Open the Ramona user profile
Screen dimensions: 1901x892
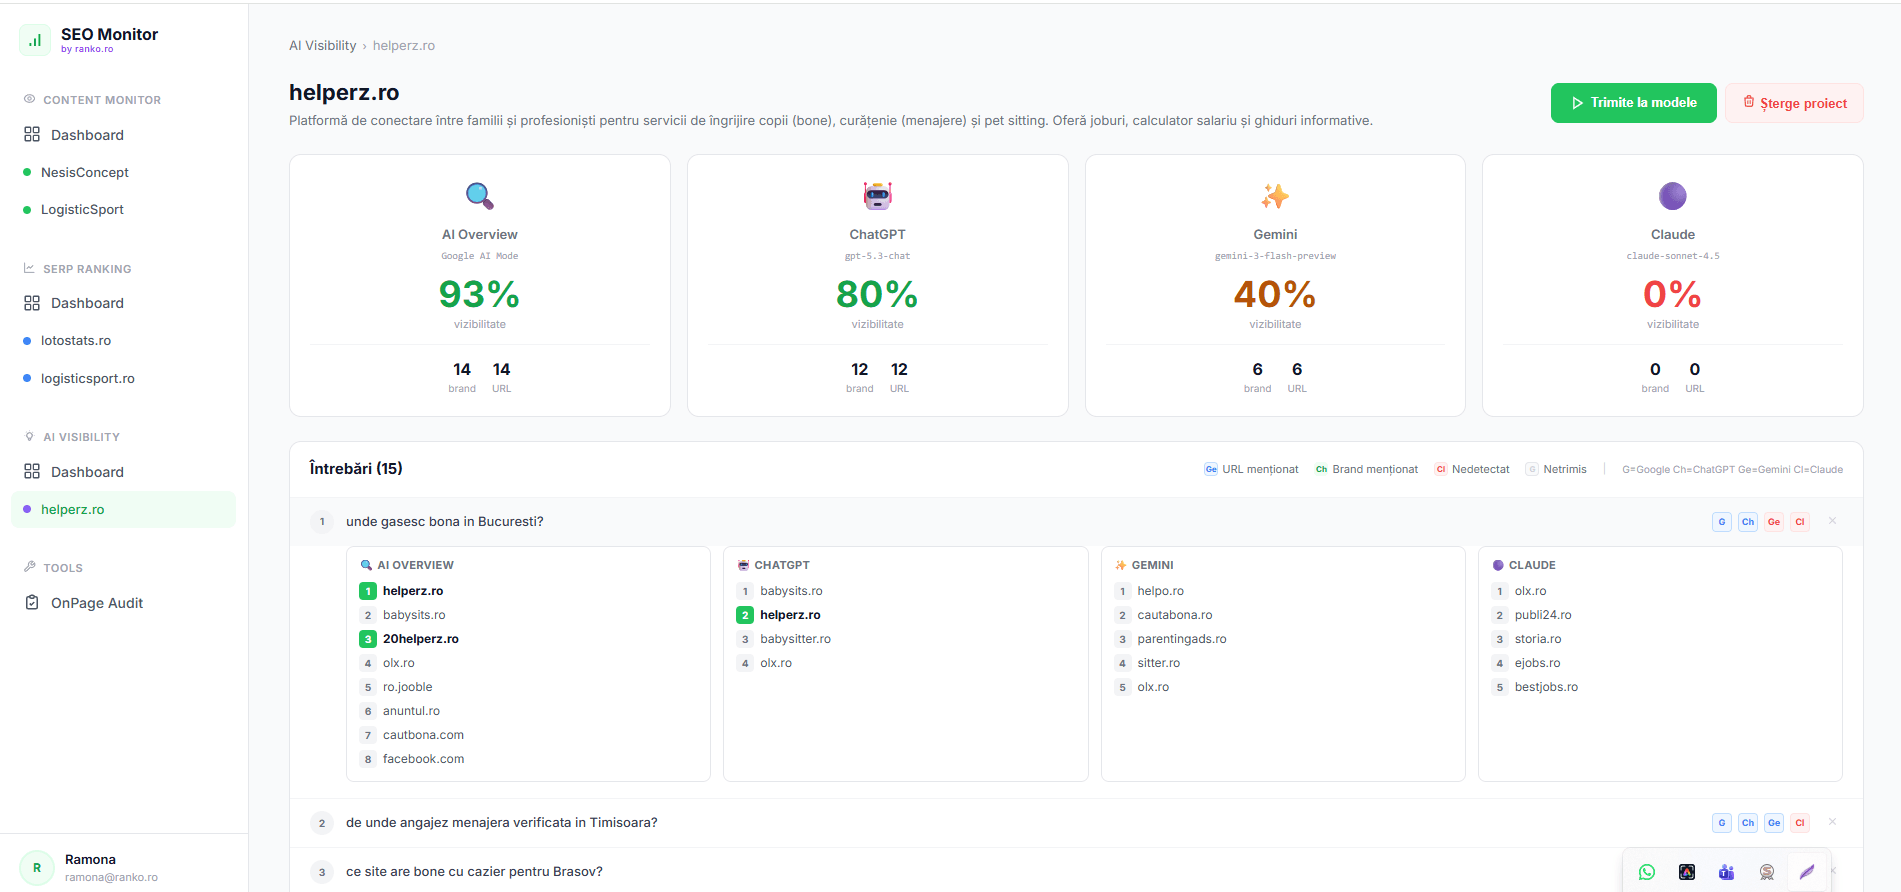[90, 867]
